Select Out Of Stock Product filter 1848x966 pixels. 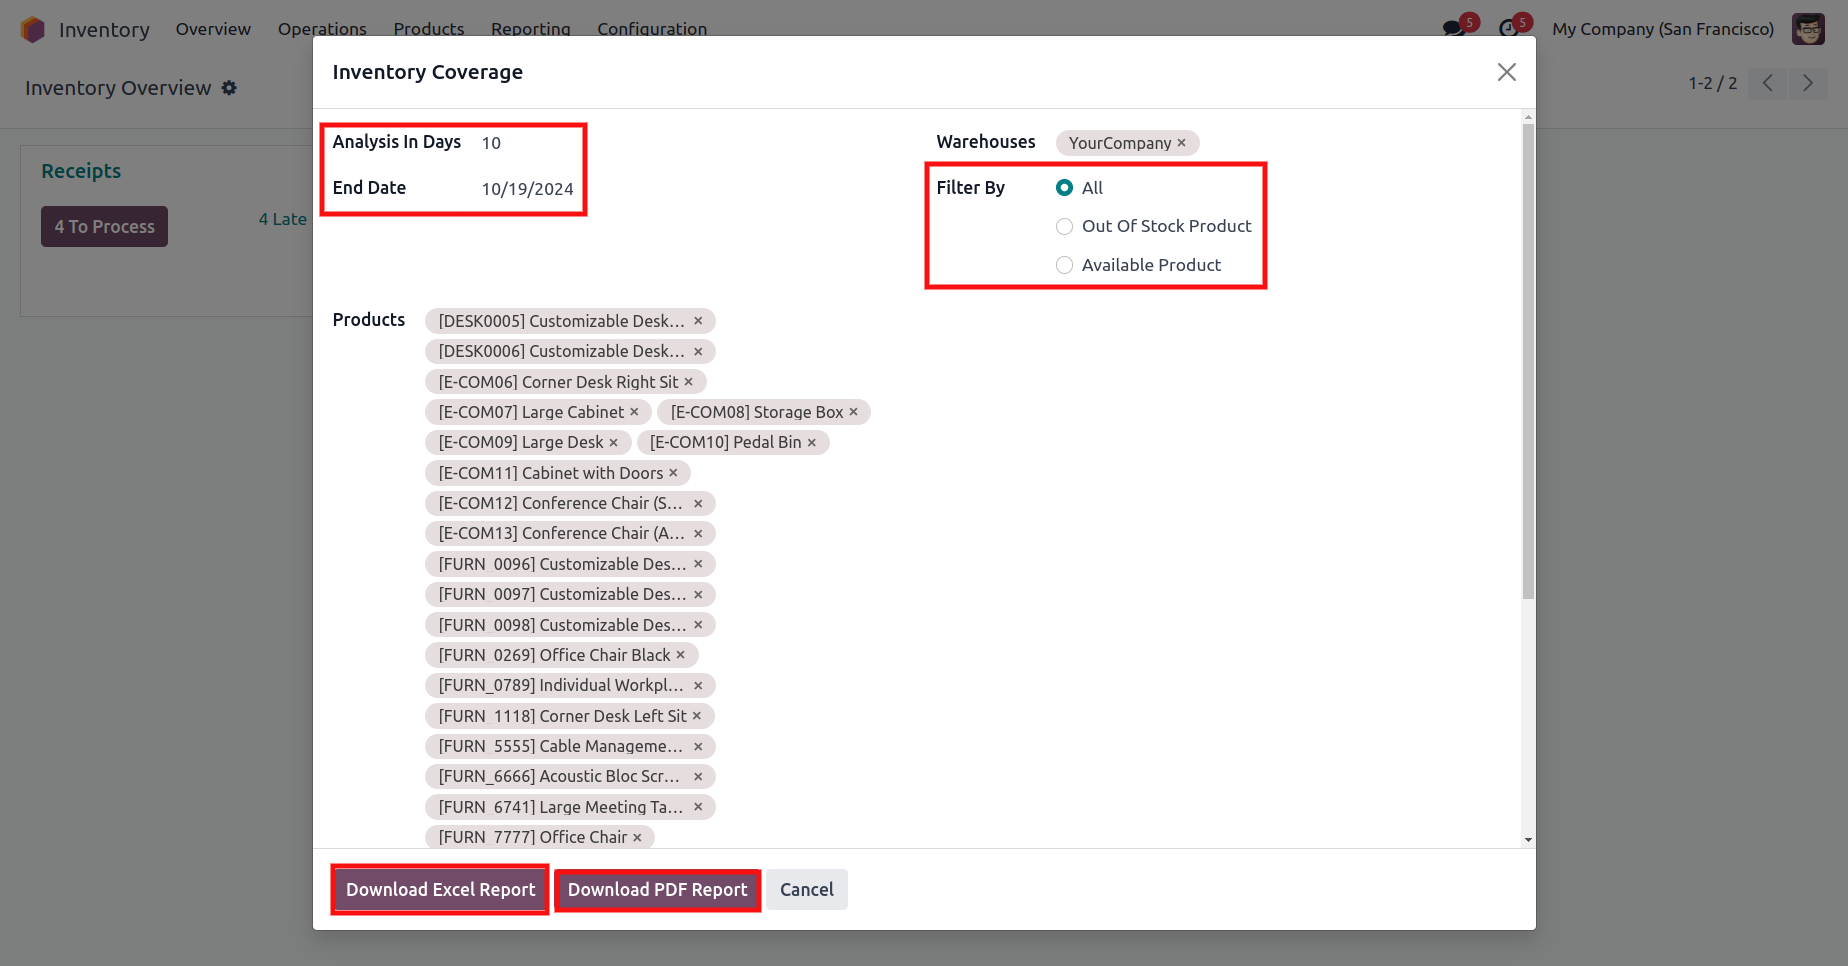point(1064,226)
